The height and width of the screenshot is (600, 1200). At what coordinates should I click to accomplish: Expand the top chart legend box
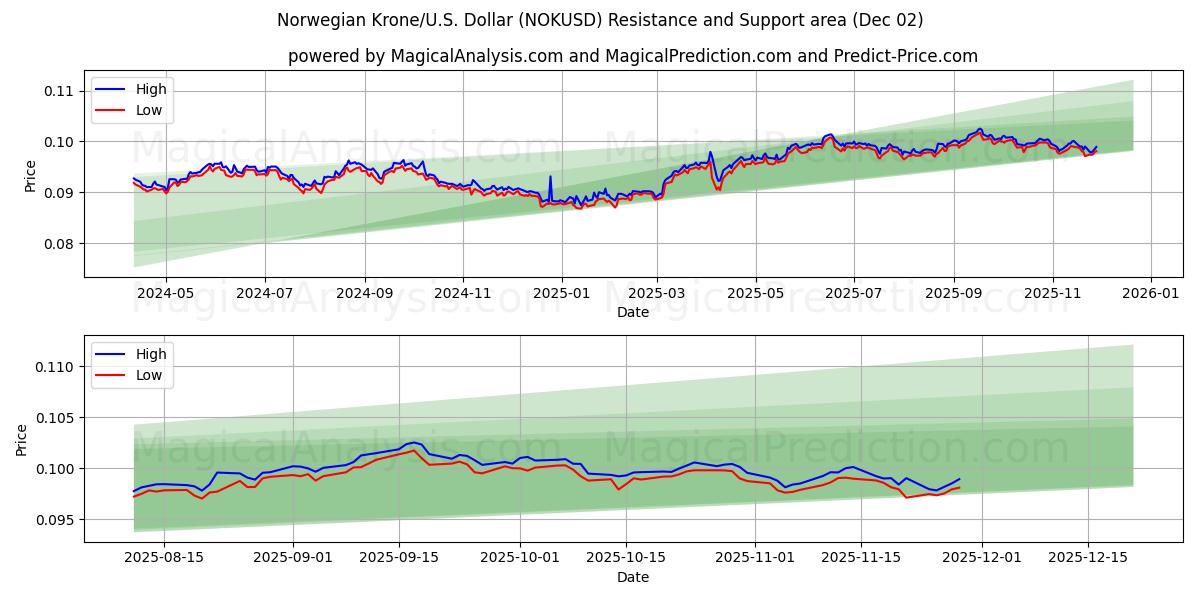[x=134, y=99]
